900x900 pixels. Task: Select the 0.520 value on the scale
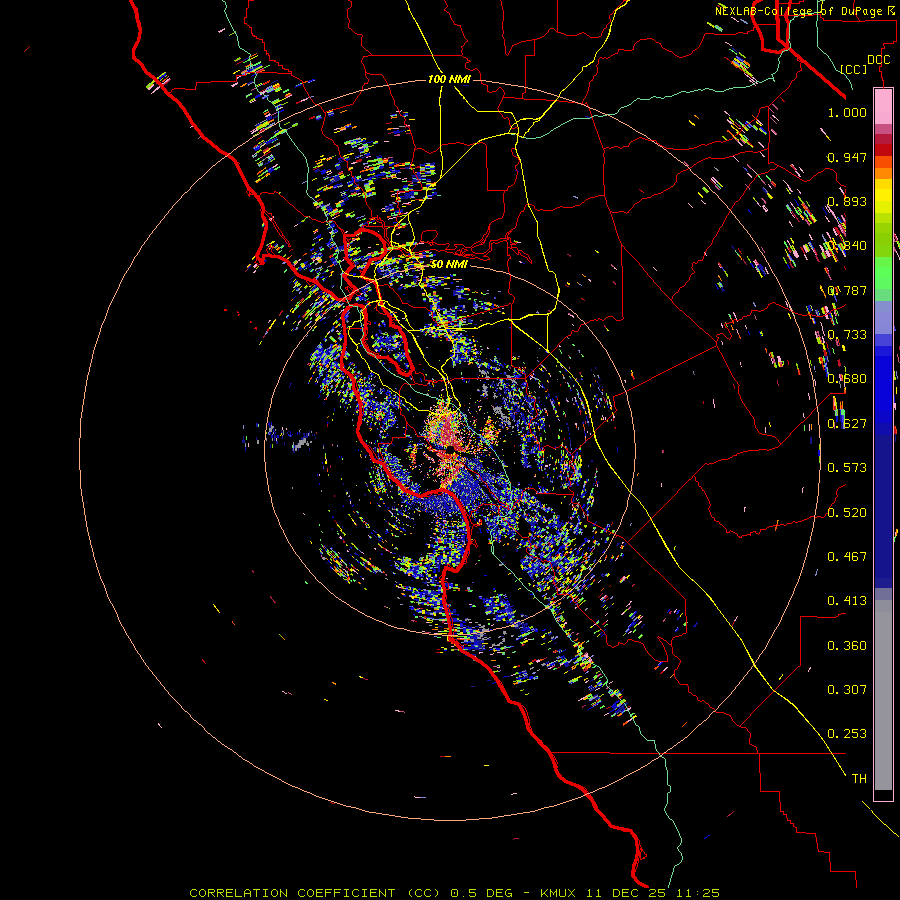coord(847,512)
